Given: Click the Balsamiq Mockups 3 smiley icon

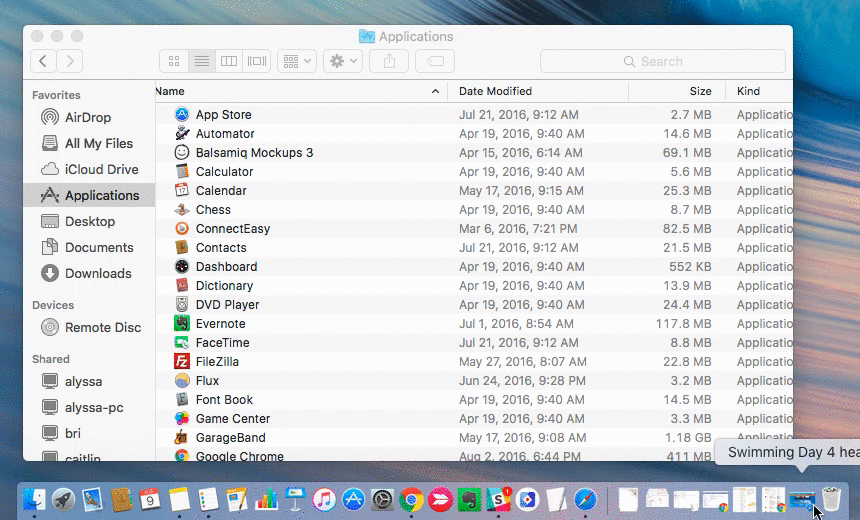Looking at the screenshot, I should [x=182, y=152].
